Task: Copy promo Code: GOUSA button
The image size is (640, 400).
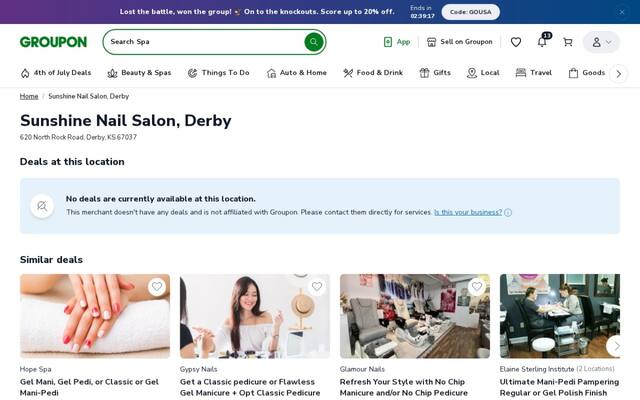Action: coord(470,12)
